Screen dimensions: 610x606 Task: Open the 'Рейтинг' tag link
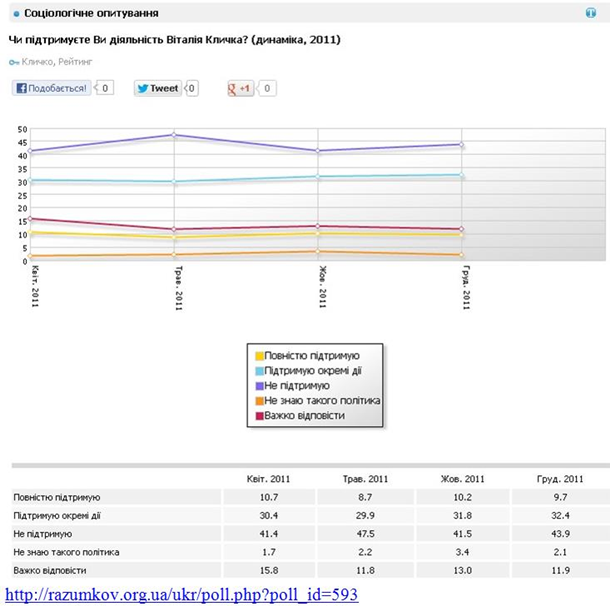[77, 62]
